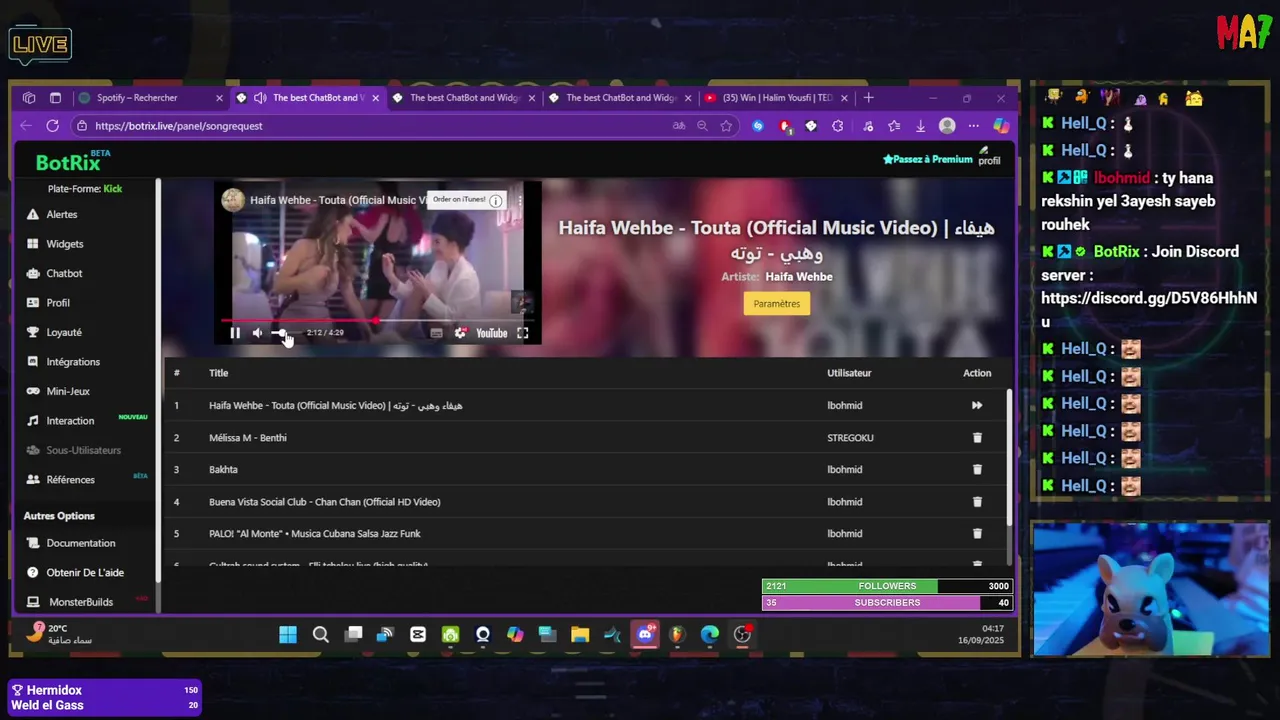This screenshot has height=720, width=1280.
Task: Open the browser zoom magnifier icon
Action: 702,126
